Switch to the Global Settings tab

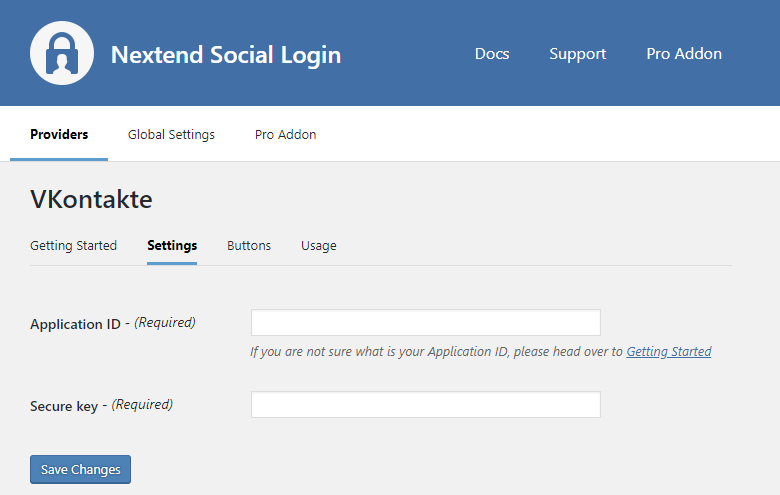[x=171, y=134]
